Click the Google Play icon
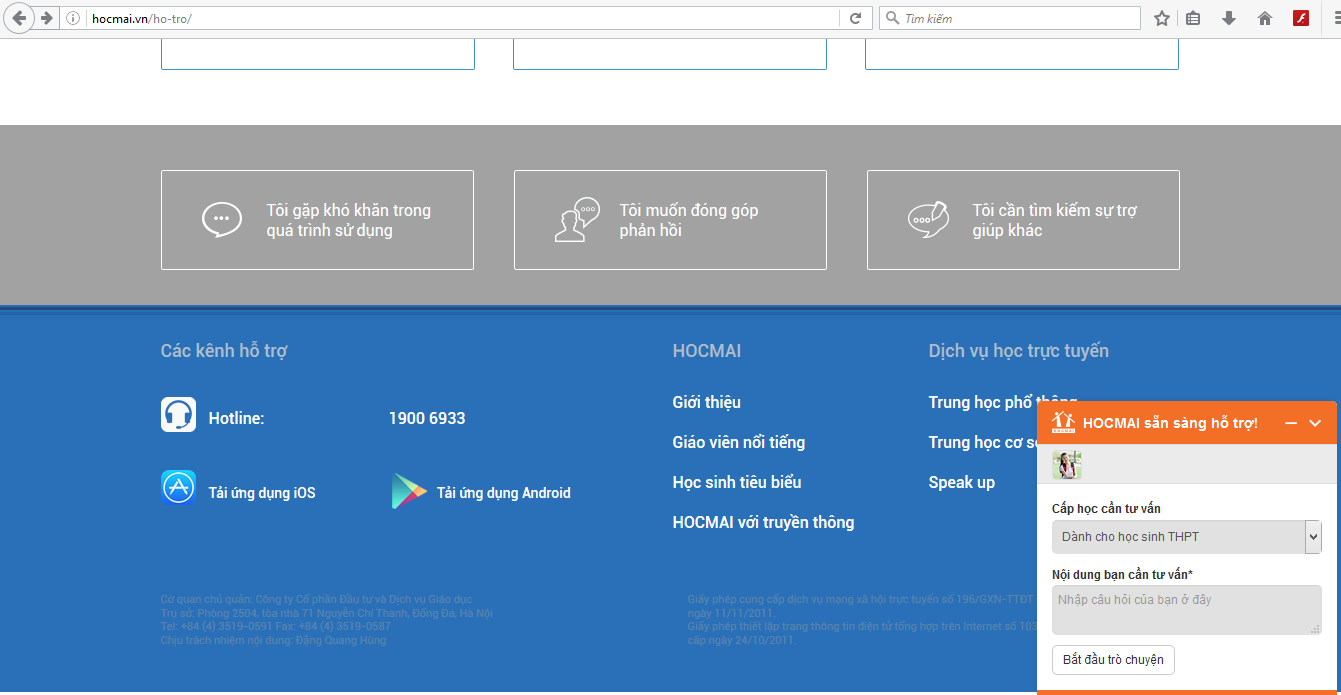Viewport: 1341px width, 695px height. pos(408,491)
